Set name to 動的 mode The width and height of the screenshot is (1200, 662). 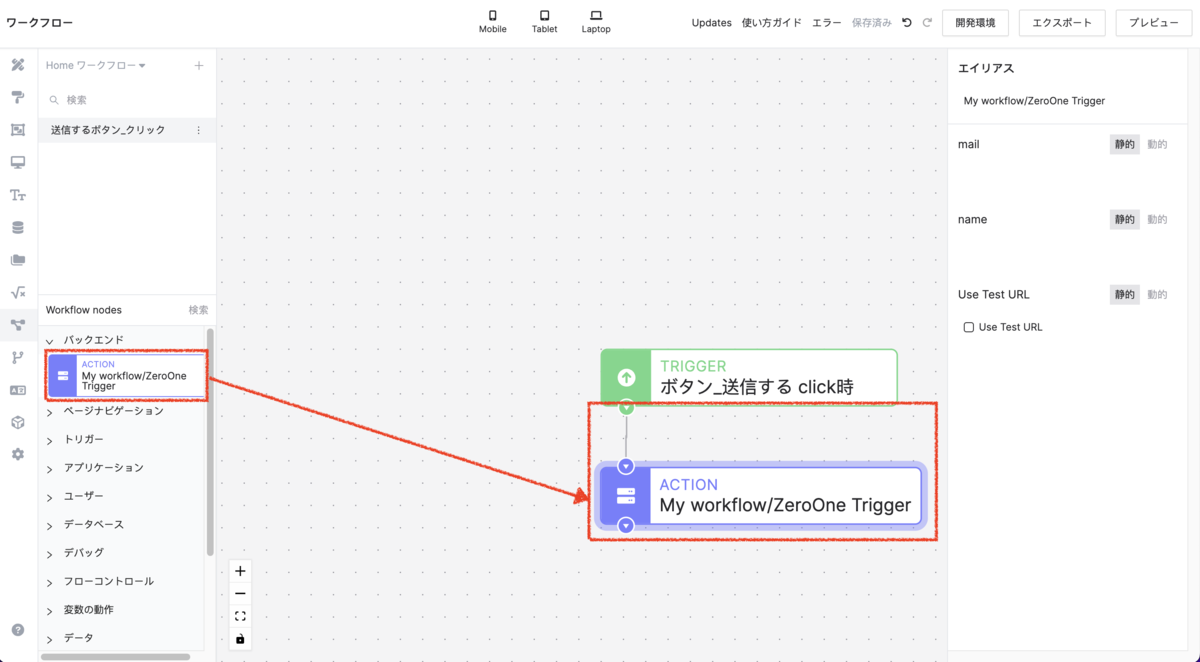(x=1157, y=219)
